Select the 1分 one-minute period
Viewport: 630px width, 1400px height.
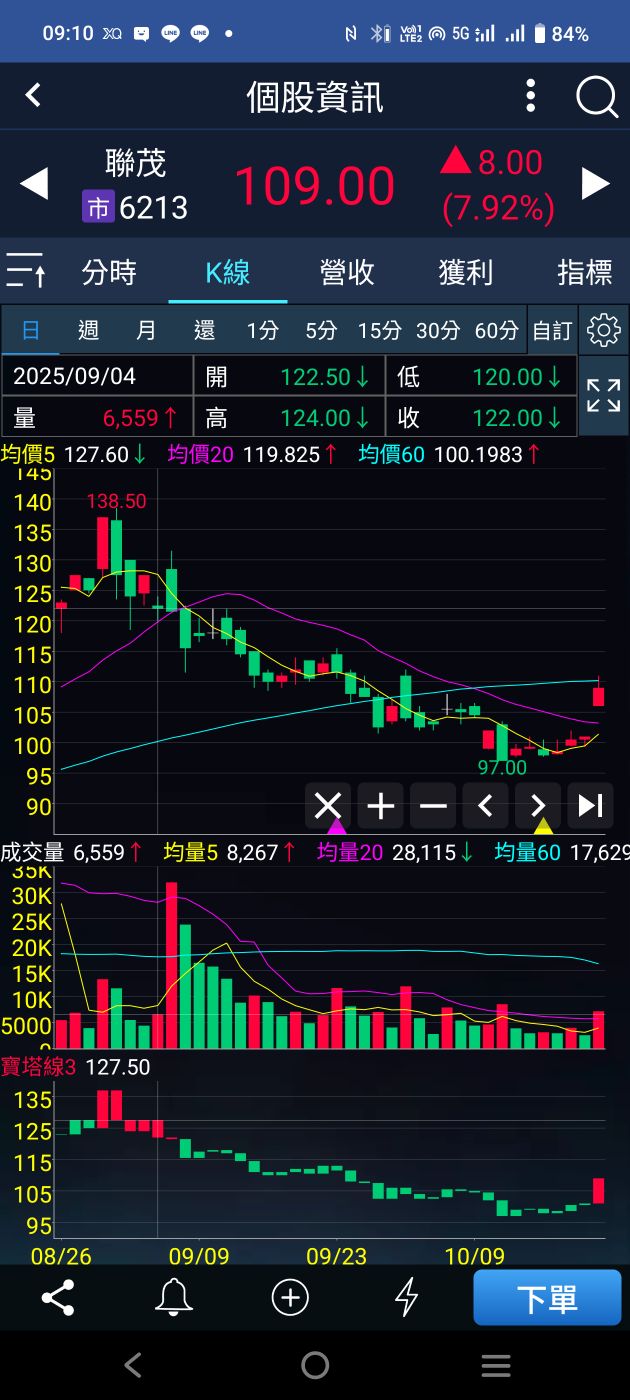pyautogui.click(x=263, y=330)
